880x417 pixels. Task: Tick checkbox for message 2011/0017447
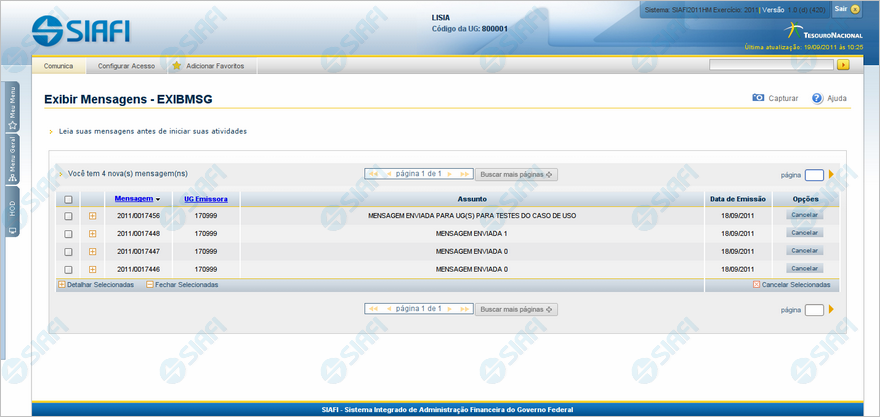coord(68,252)
